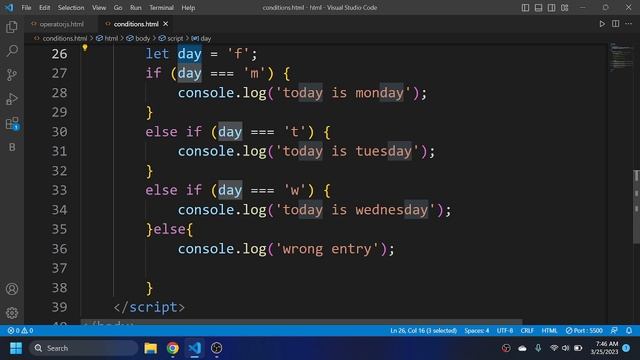
Task: Open the Explorer view in activity bar
Action: pyautogui.click(x=12, y=27)
